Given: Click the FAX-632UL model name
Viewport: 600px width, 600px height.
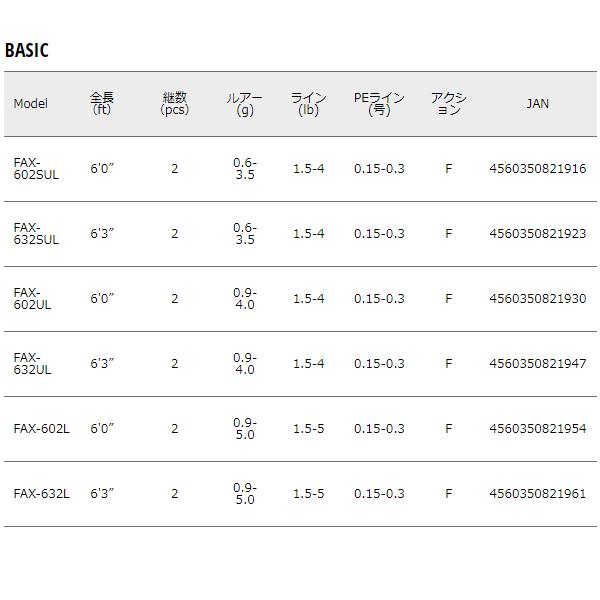Looking at the screenshot, I should pos(32,364).
